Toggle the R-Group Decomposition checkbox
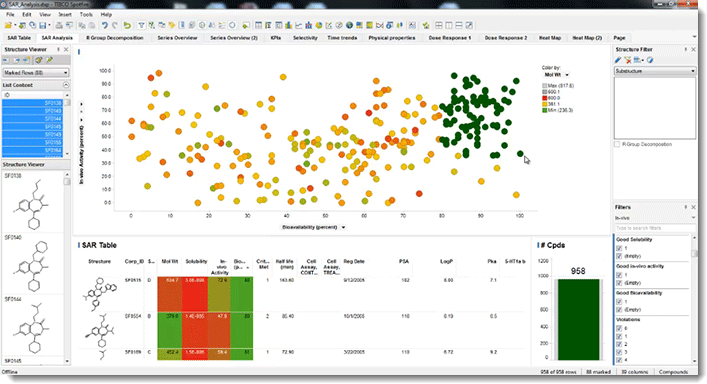The width and height of the screenshot is (707, 384). tap(617, 144)
